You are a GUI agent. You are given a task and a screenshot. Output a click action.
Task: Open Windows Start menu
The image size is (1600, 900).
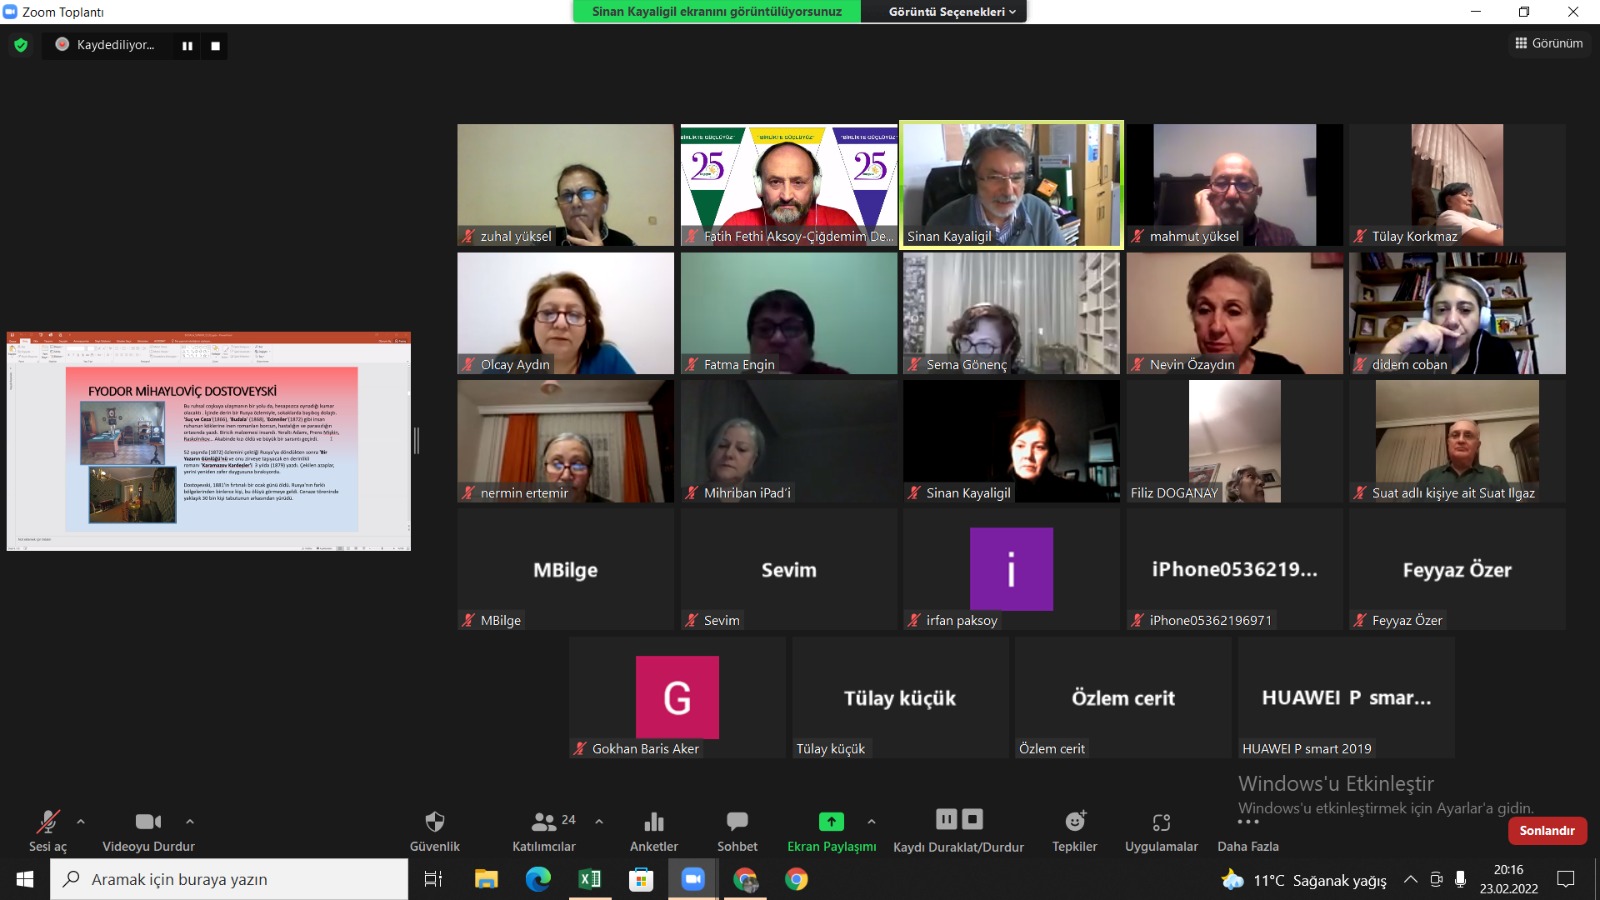coord(25,879)
